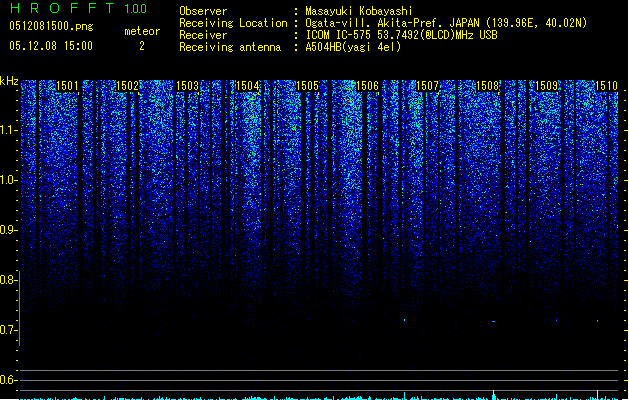The height and width of the screenshot is (400, 629).
Task: Select the 1506 time marker
Action: tap(367, 86)
